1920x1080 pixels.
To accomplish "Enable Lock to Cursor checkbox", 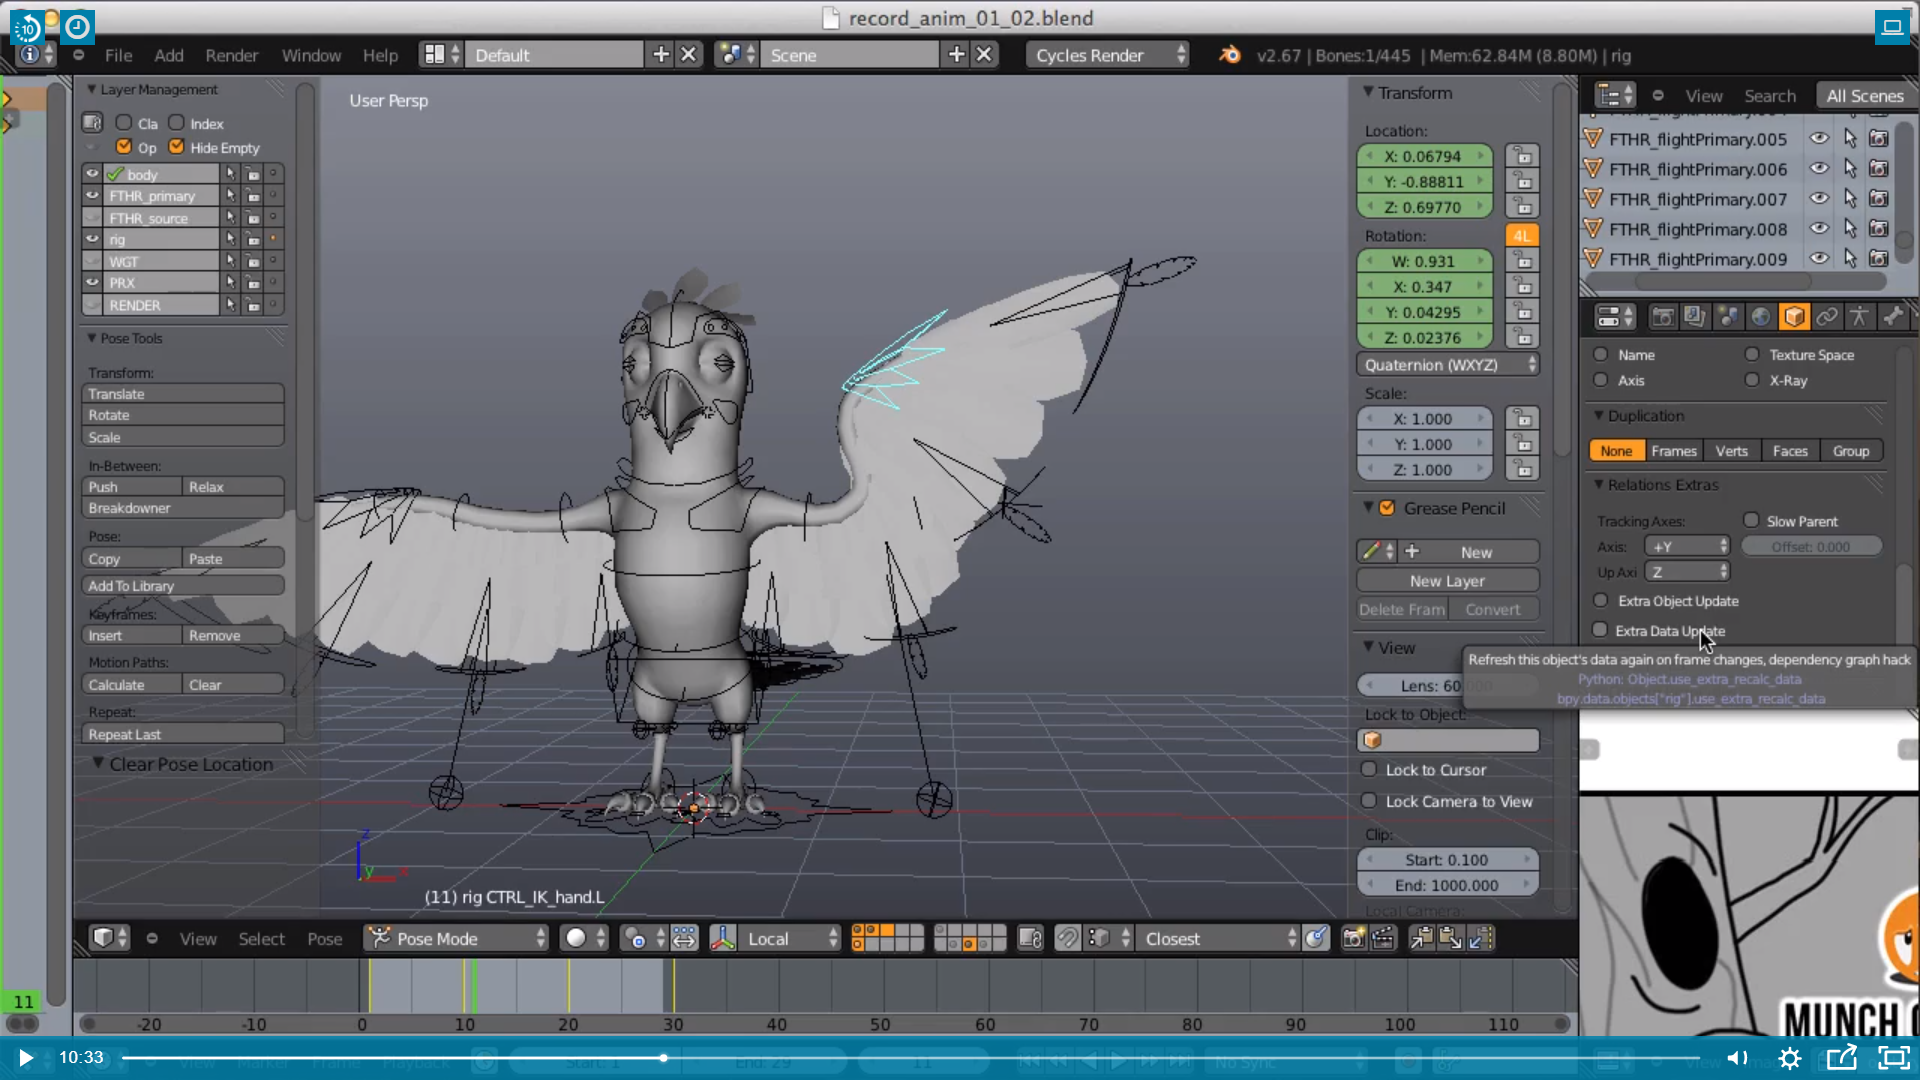I will coord(1369,770).
